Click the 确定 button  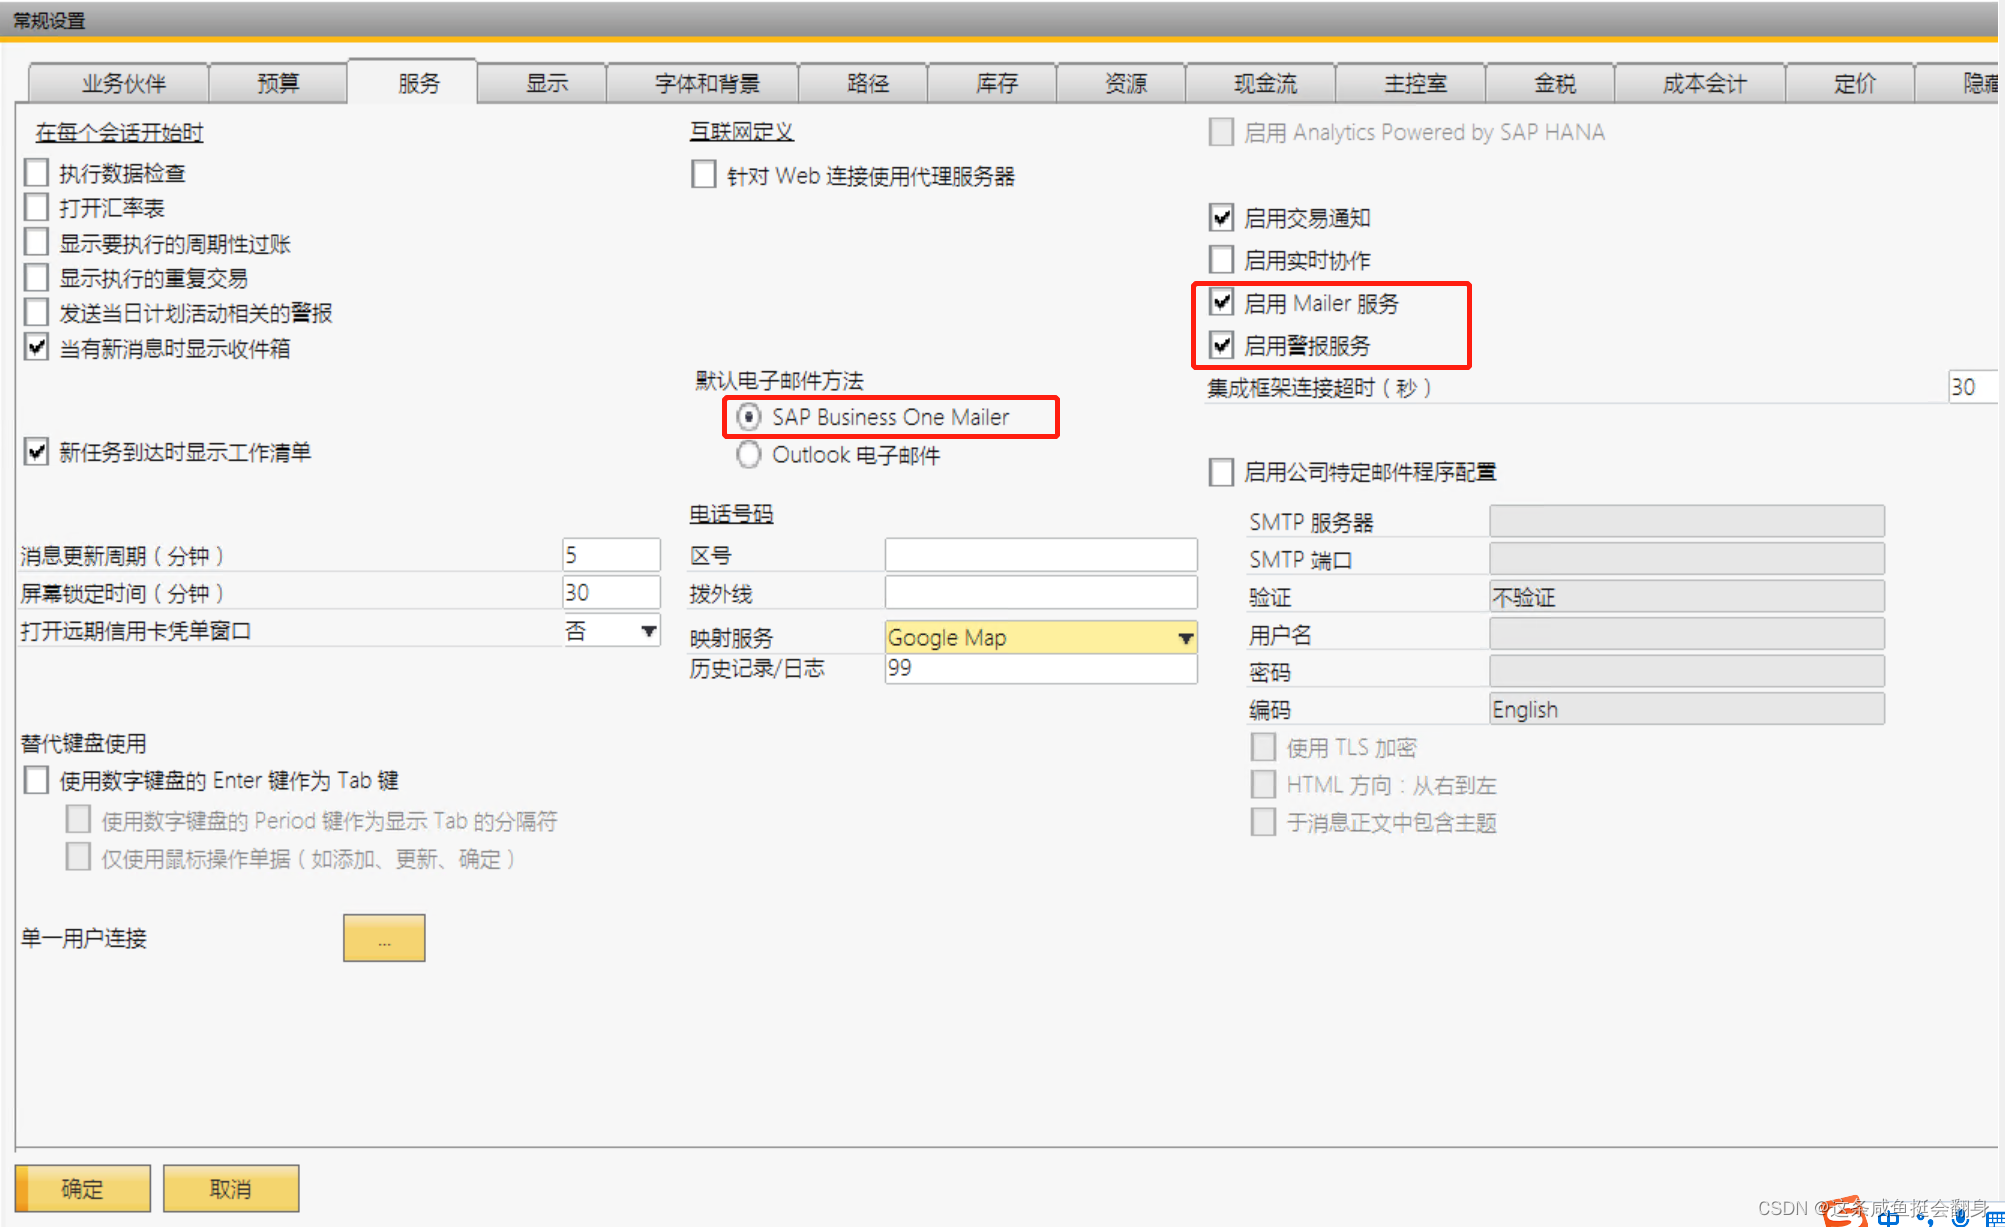pyautogui.click(x=82, y=1188)
